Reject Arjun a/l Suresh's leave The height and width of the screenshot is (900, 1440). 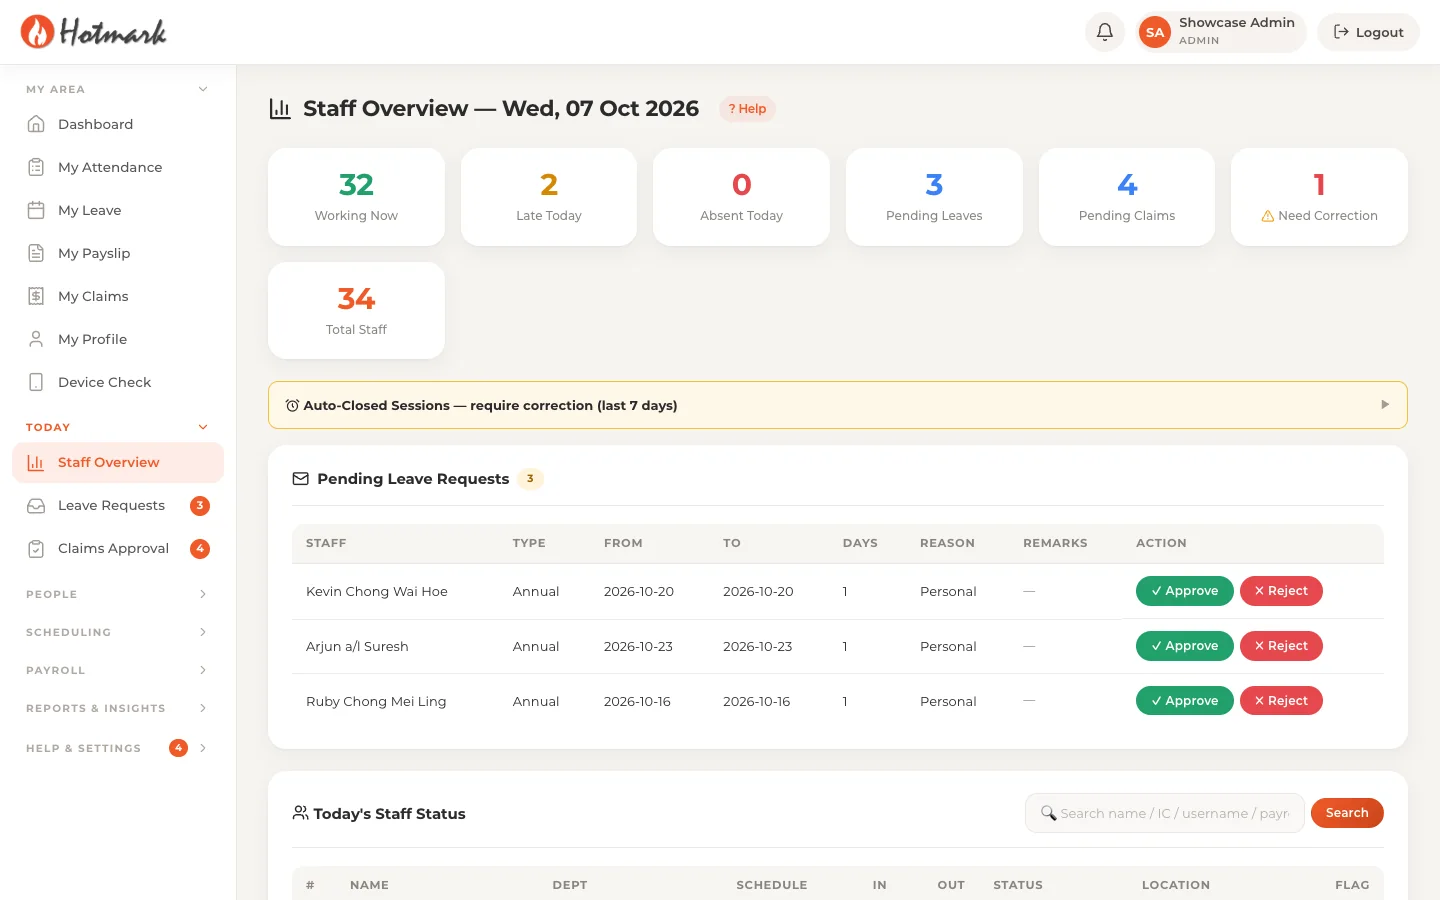tap(1281, 646)
